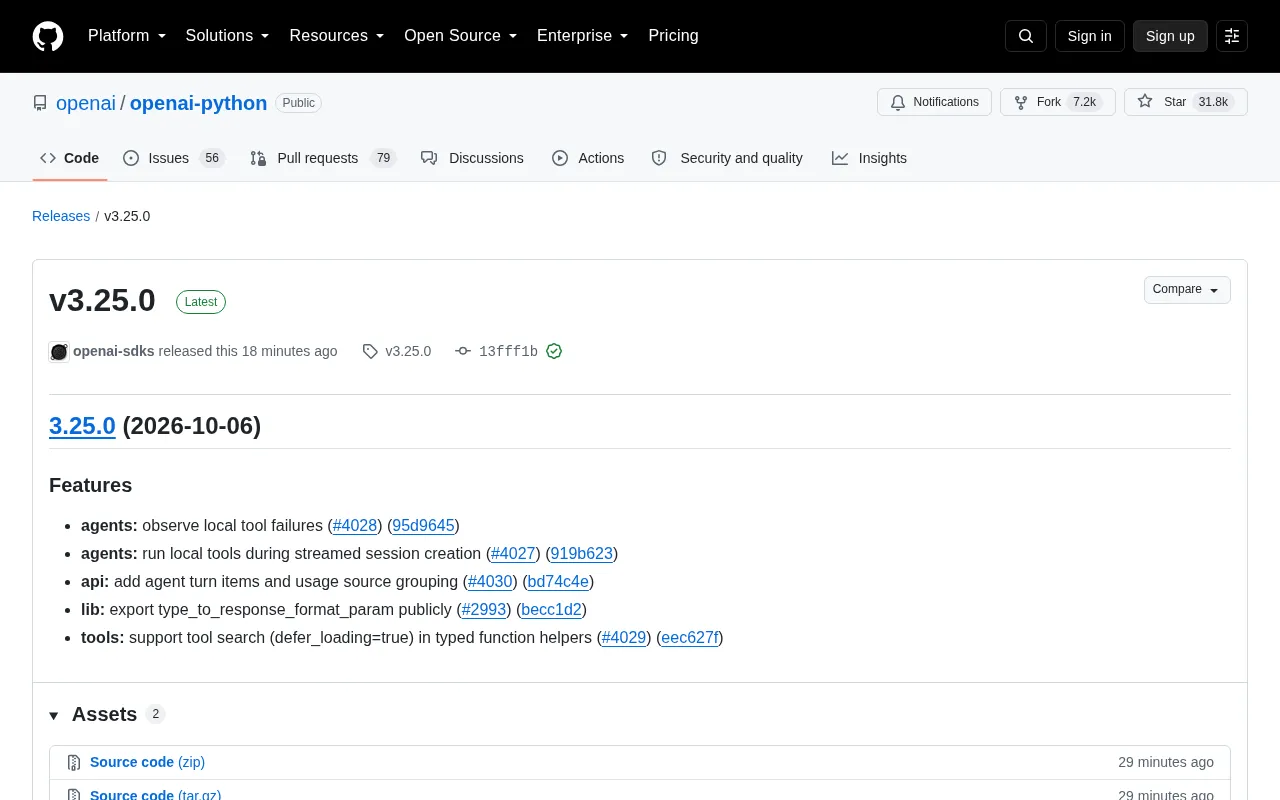Screen dimensions: 1280x800
Task: Open the Insights tab
Action: click(869, 158)
